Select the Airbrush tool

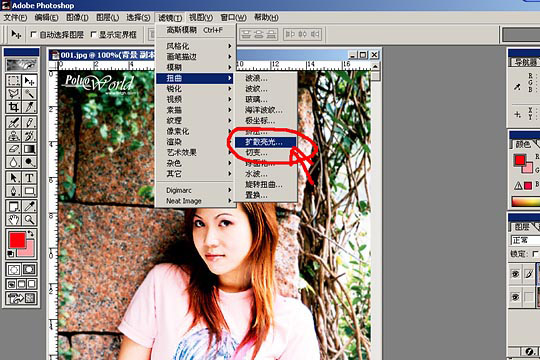point(13,122)
